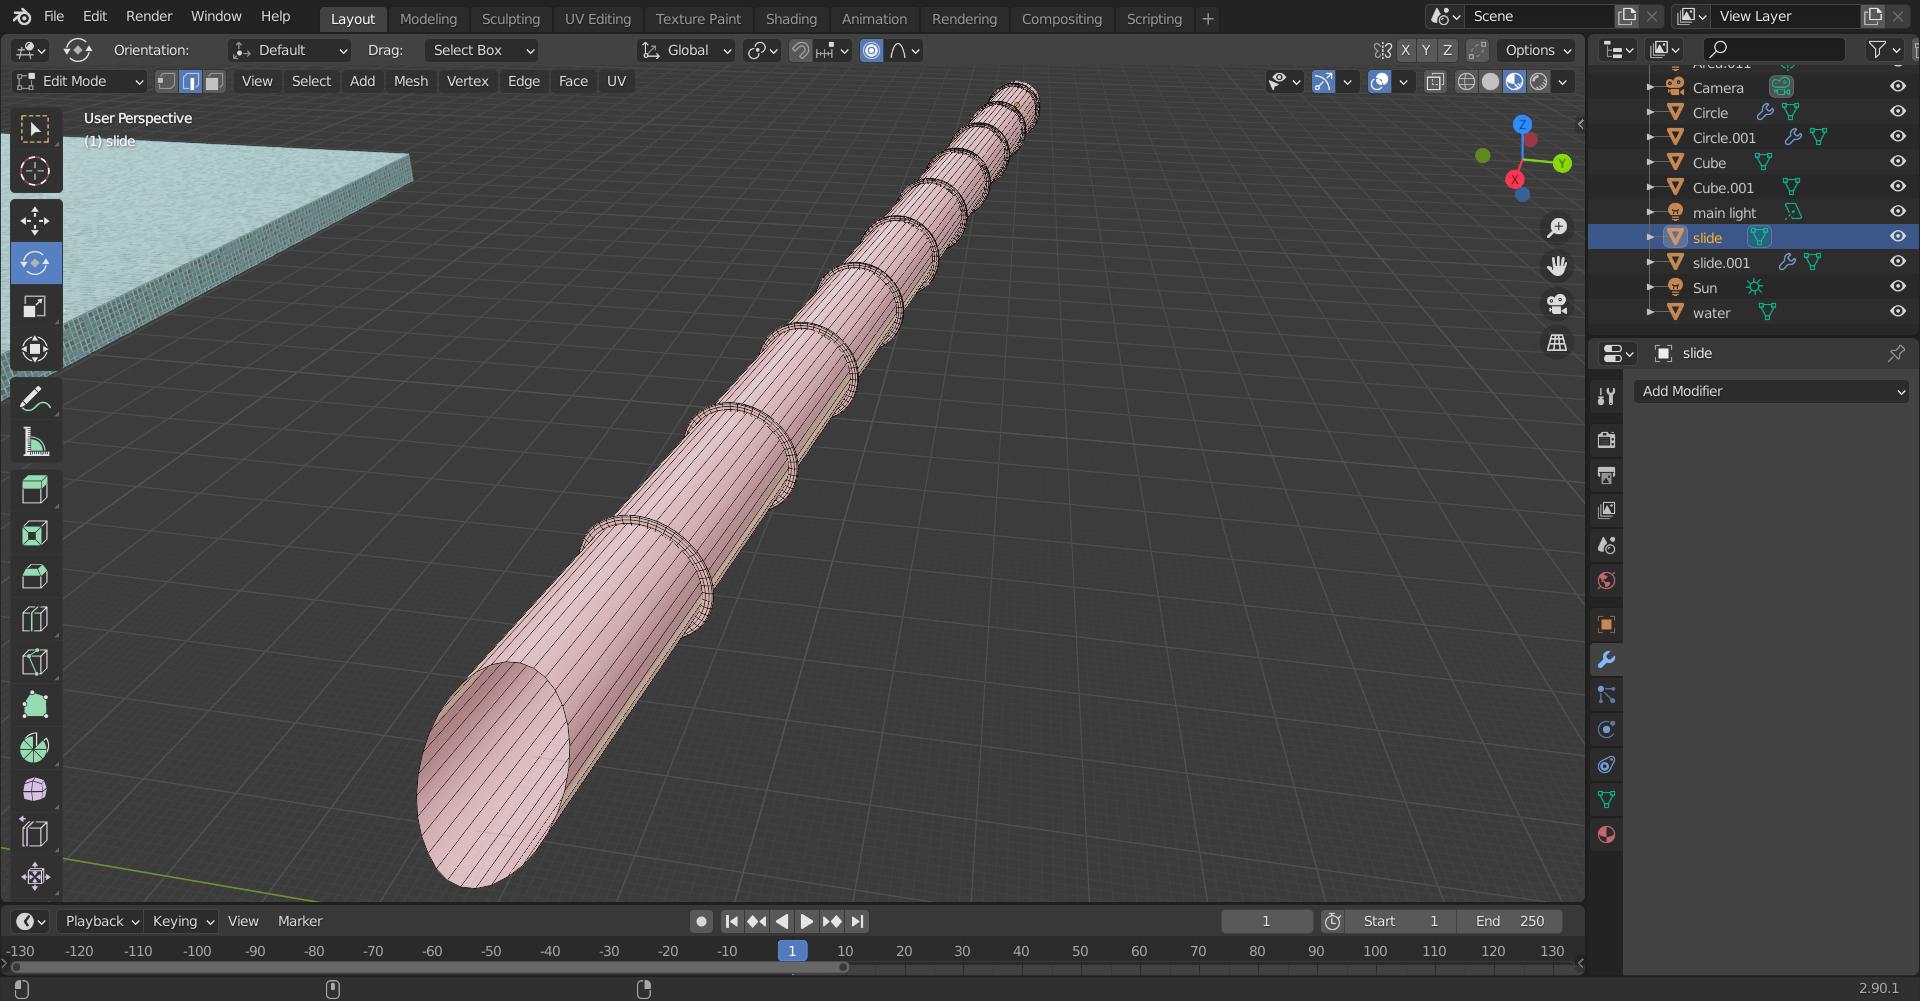Switch to the UV Editing workspace tab

pos(598,19)
